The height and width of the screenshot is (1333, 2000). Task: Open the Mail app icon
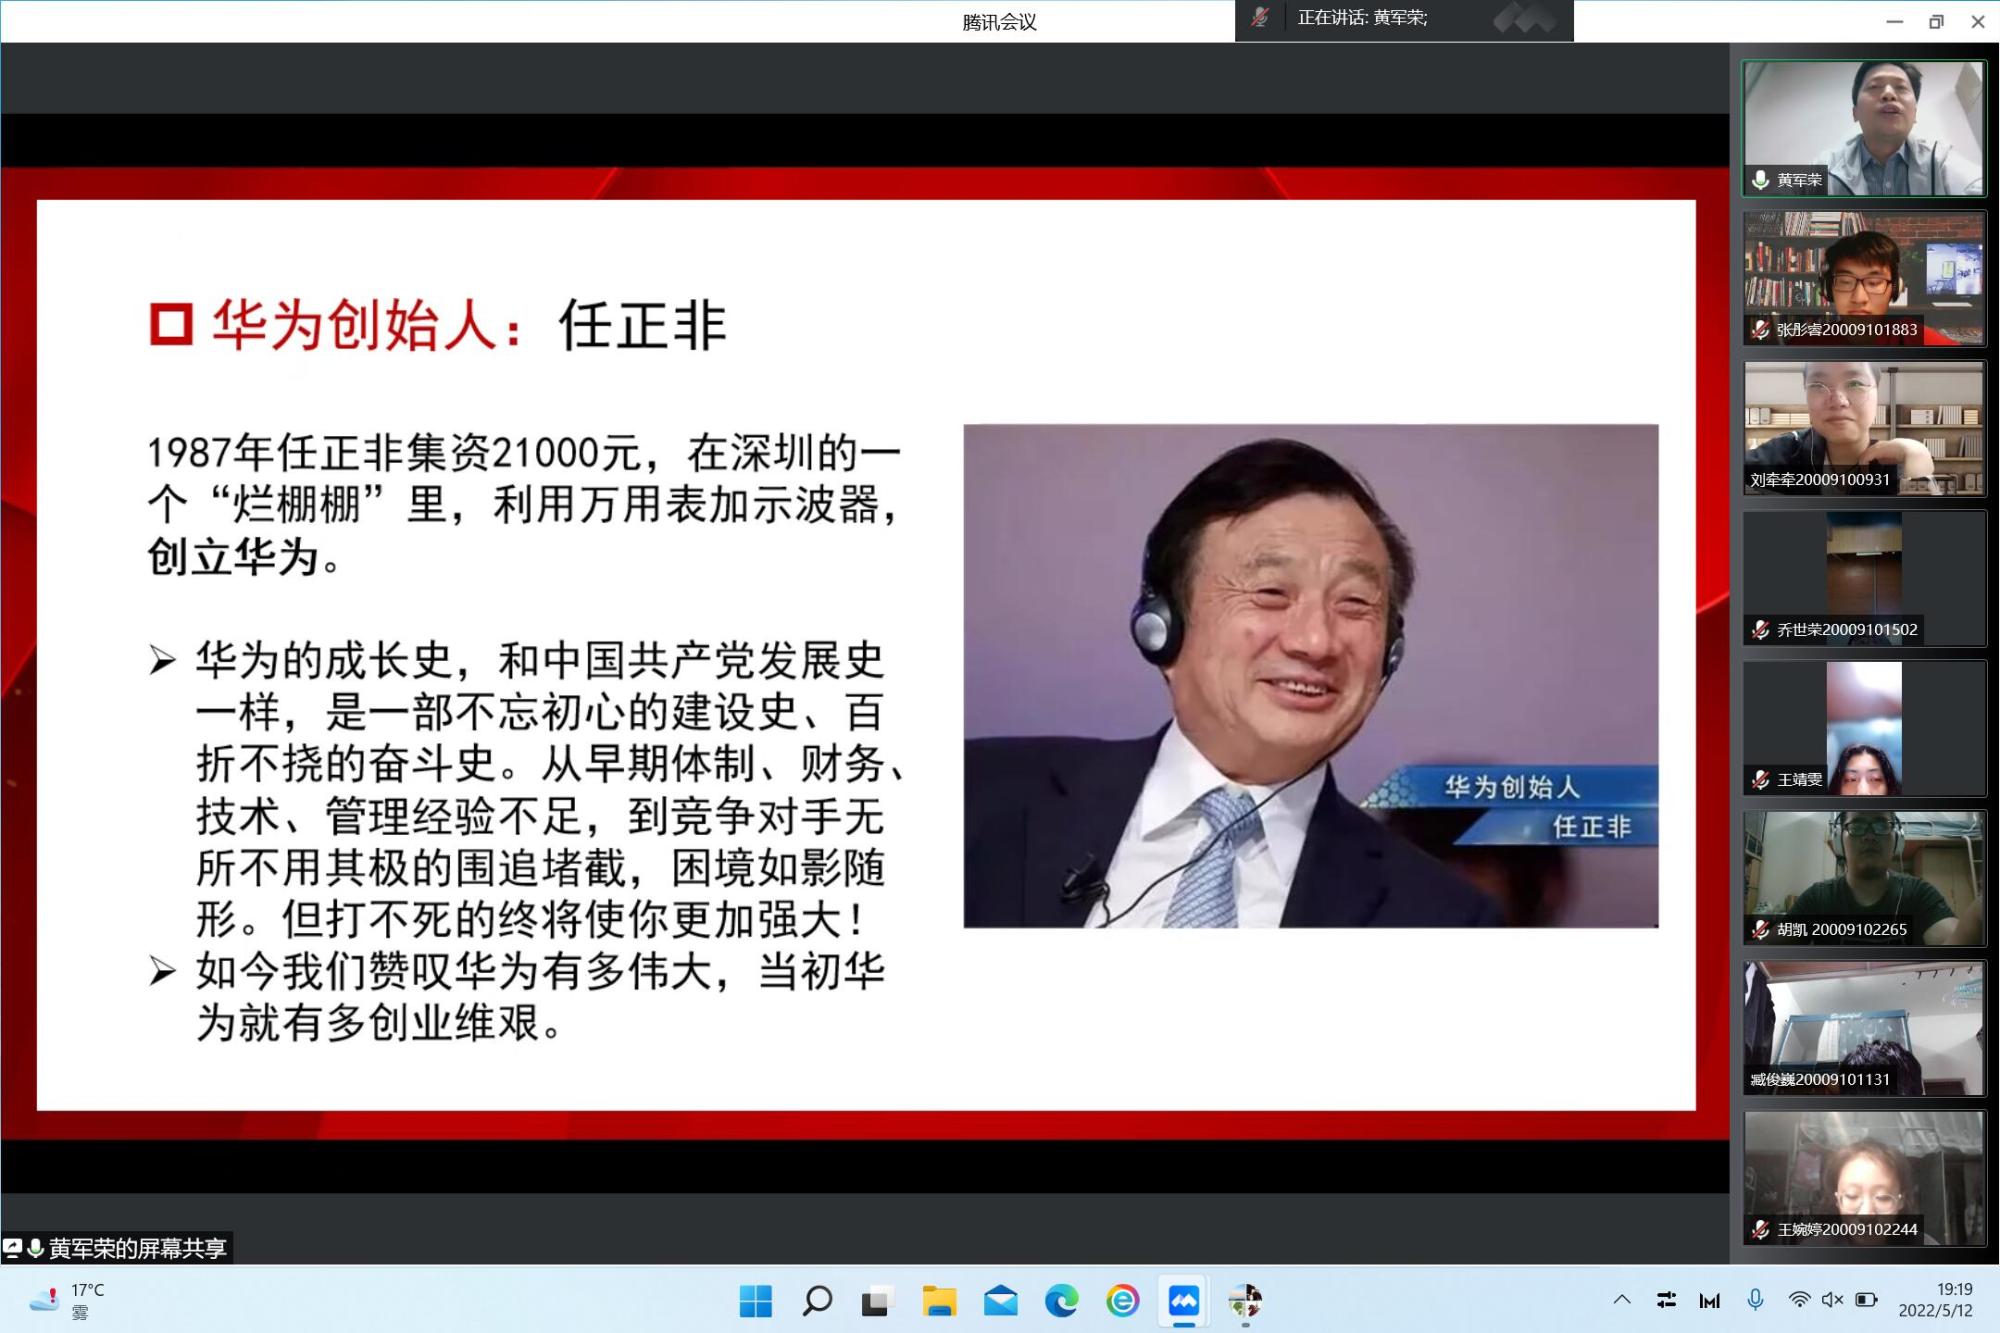1000,1301
